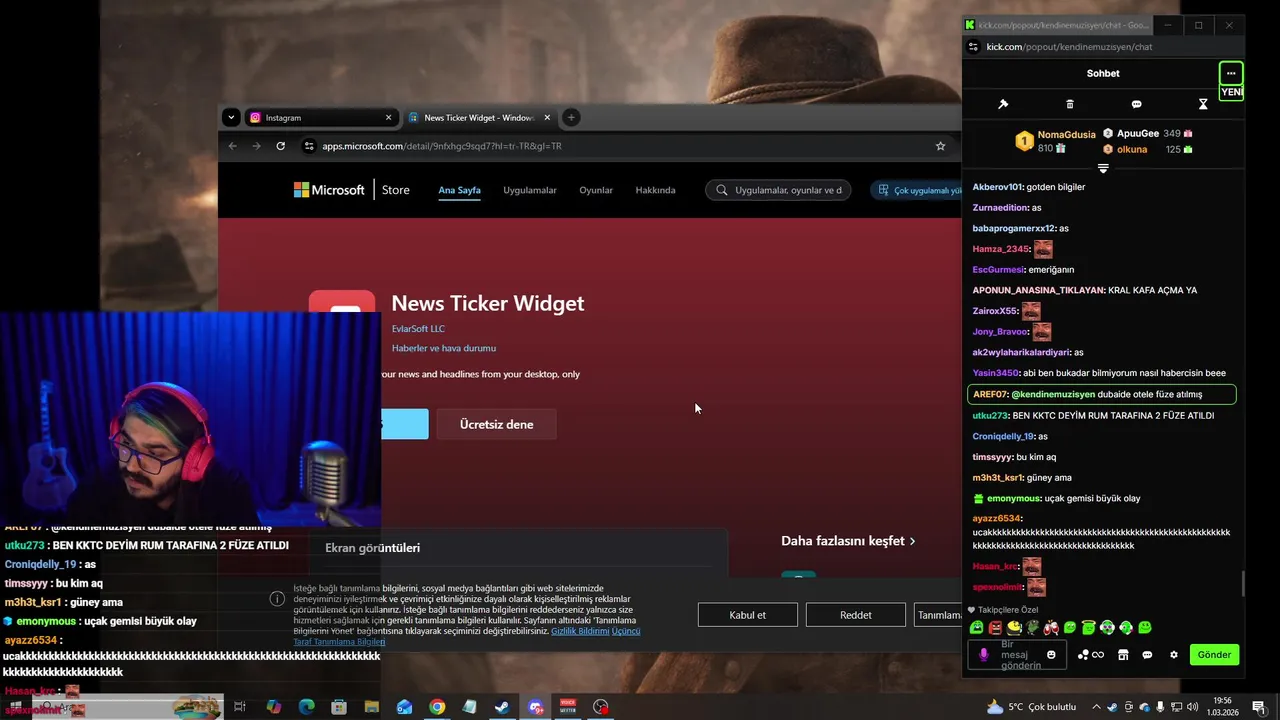This screenshot has height=720, width=1280.
Task: Click olkuna in the gift leaderboard
Action: 1132,149
